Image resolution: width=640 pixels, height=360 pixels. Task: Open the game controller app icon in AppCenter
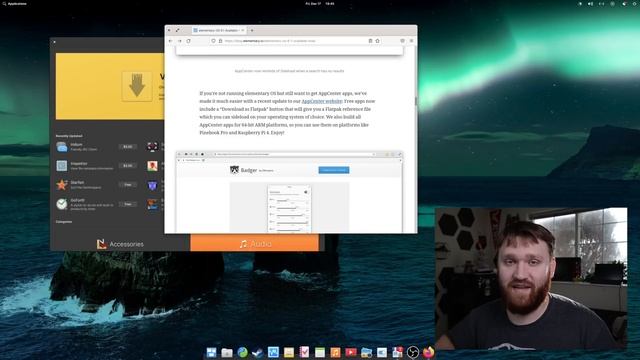coord(152,147)
